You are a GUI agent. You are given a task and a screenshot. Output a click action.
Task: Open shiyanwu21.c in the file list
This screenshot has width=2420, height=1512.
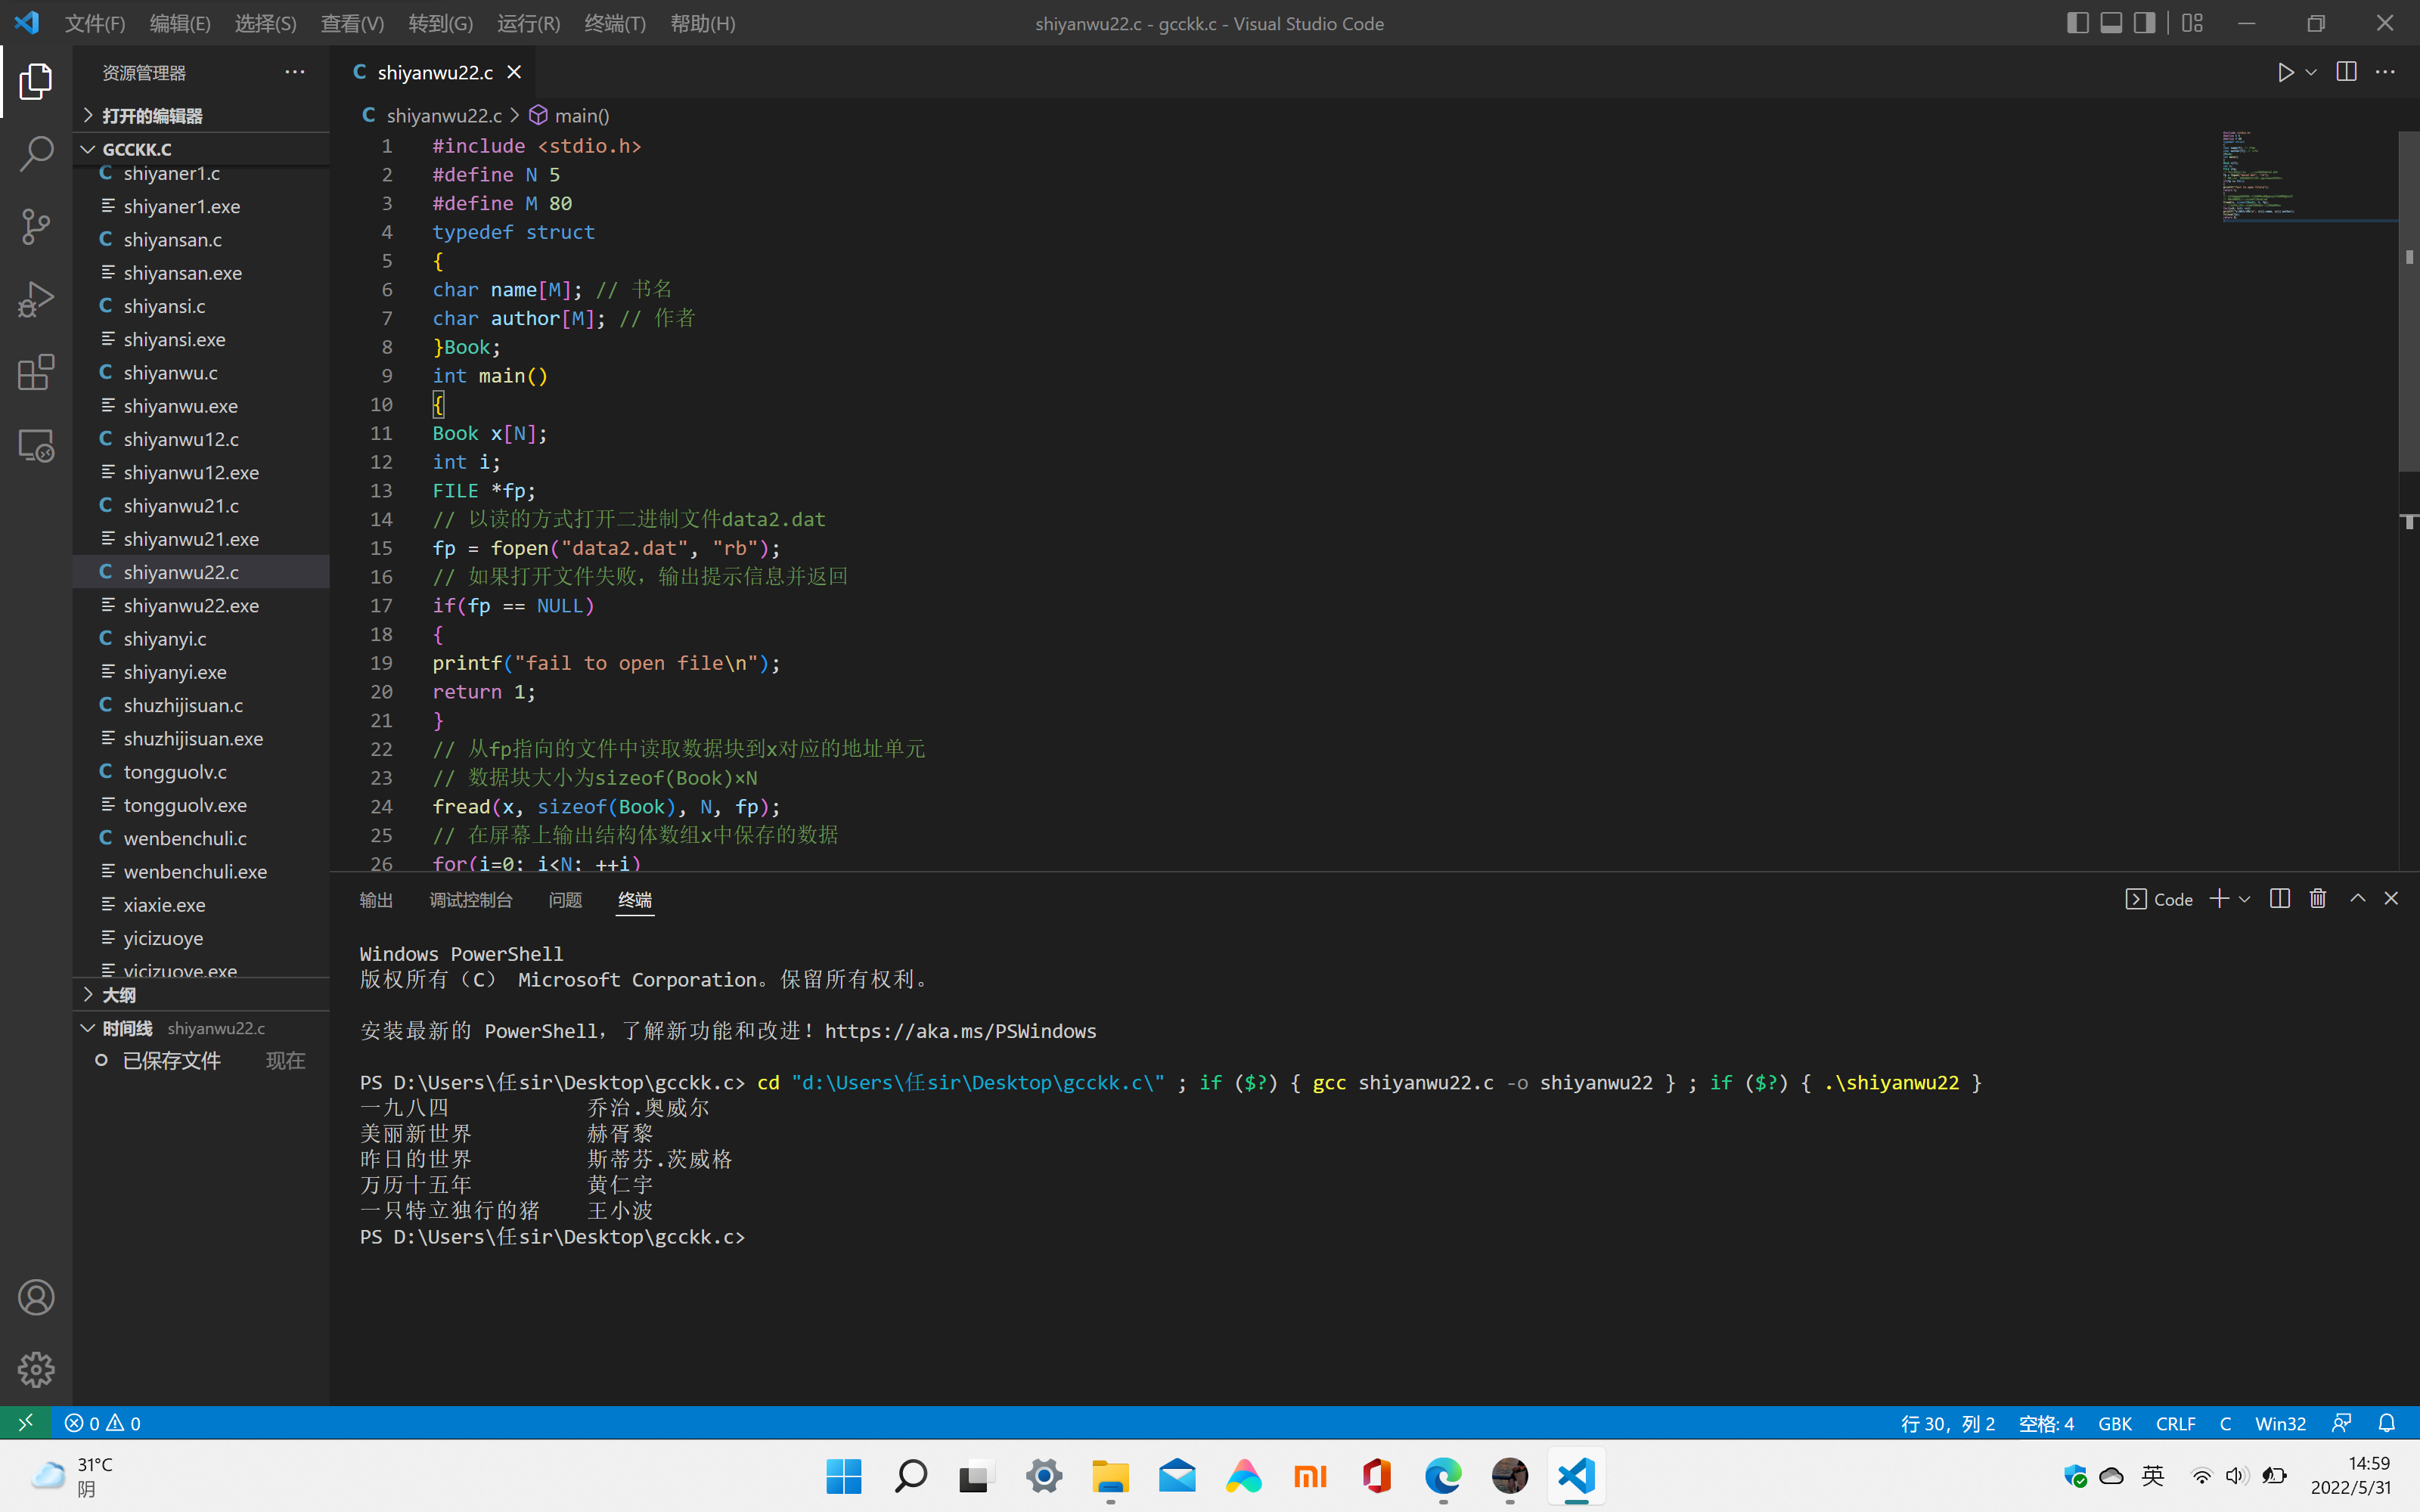[201, 505]
